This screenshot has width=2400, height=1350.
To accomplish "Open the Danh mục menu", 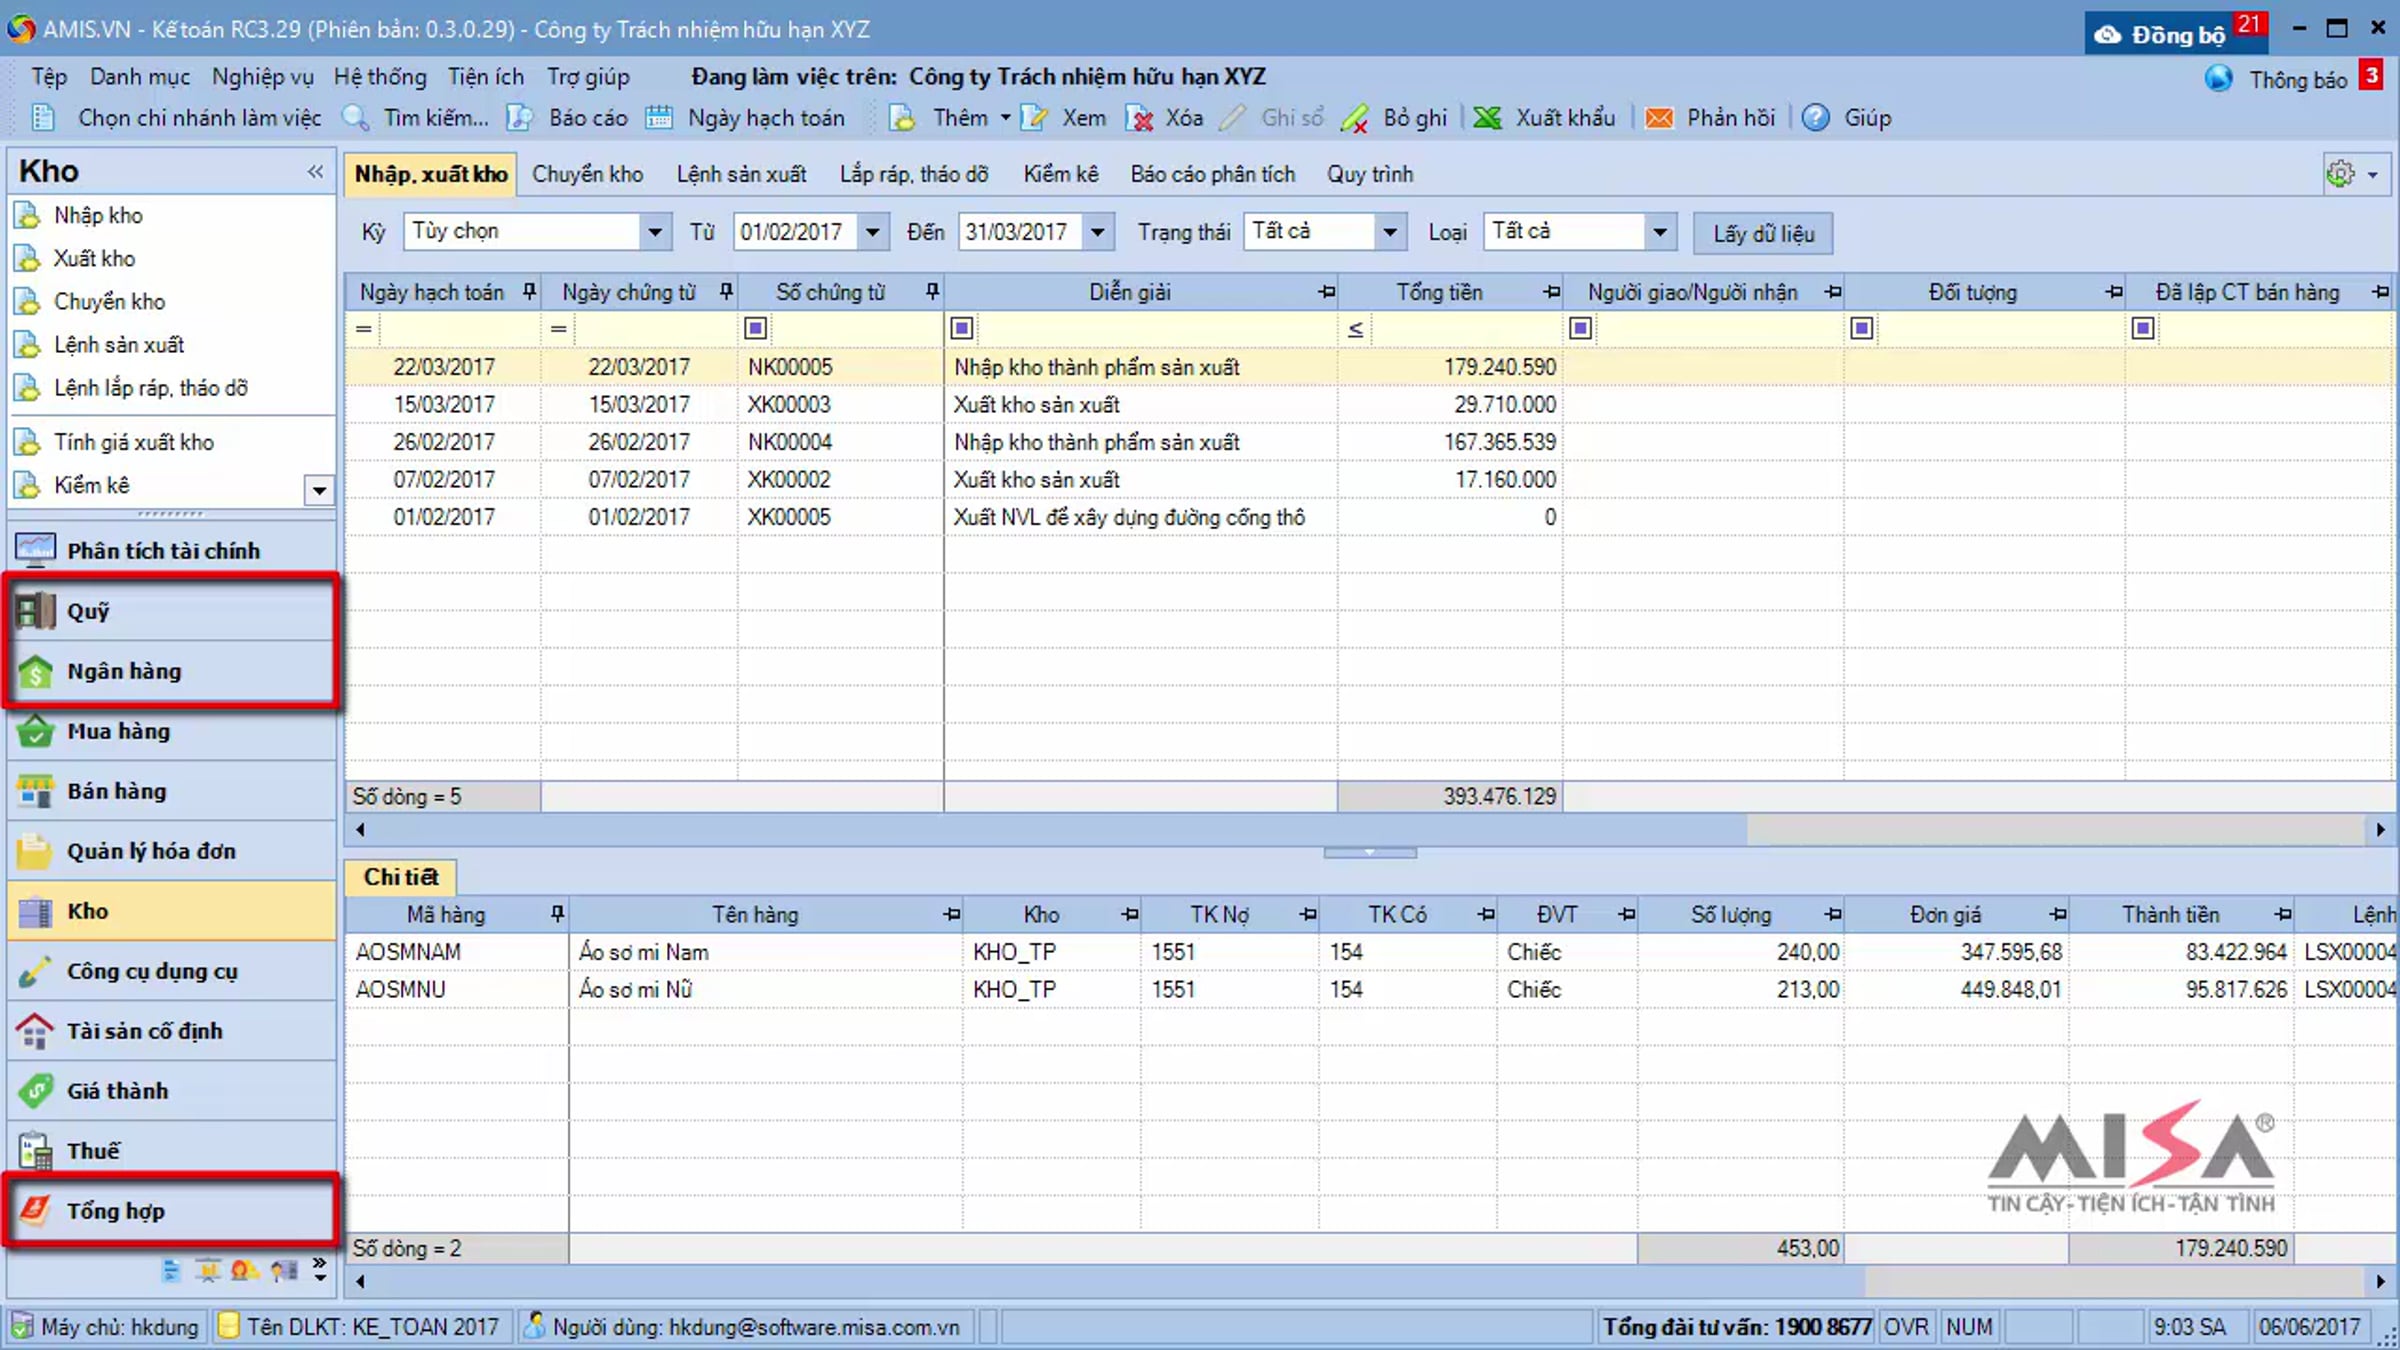I will 140,77.
